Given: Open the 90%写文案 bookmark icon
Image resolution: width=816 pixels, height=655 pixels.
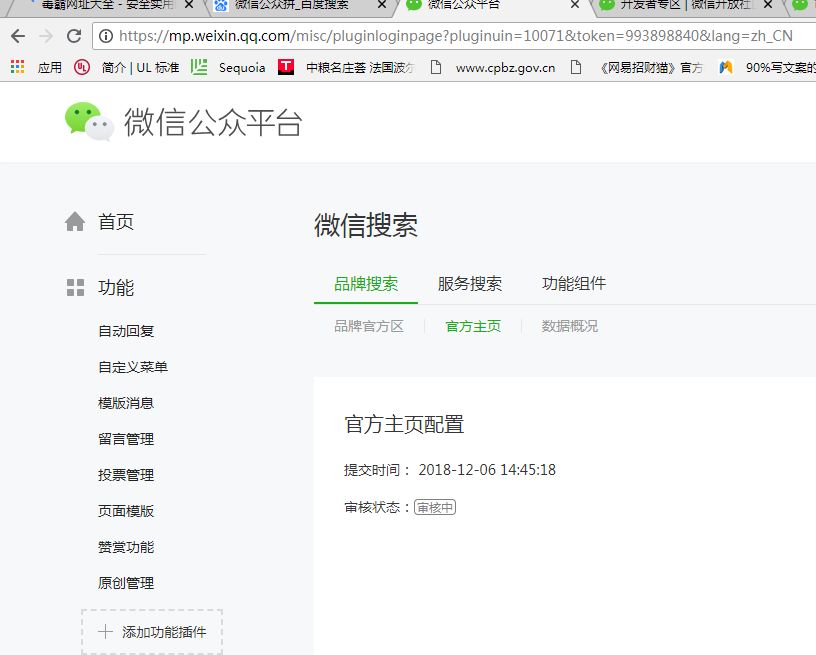Looking at the screenshot, I should 726,67.
